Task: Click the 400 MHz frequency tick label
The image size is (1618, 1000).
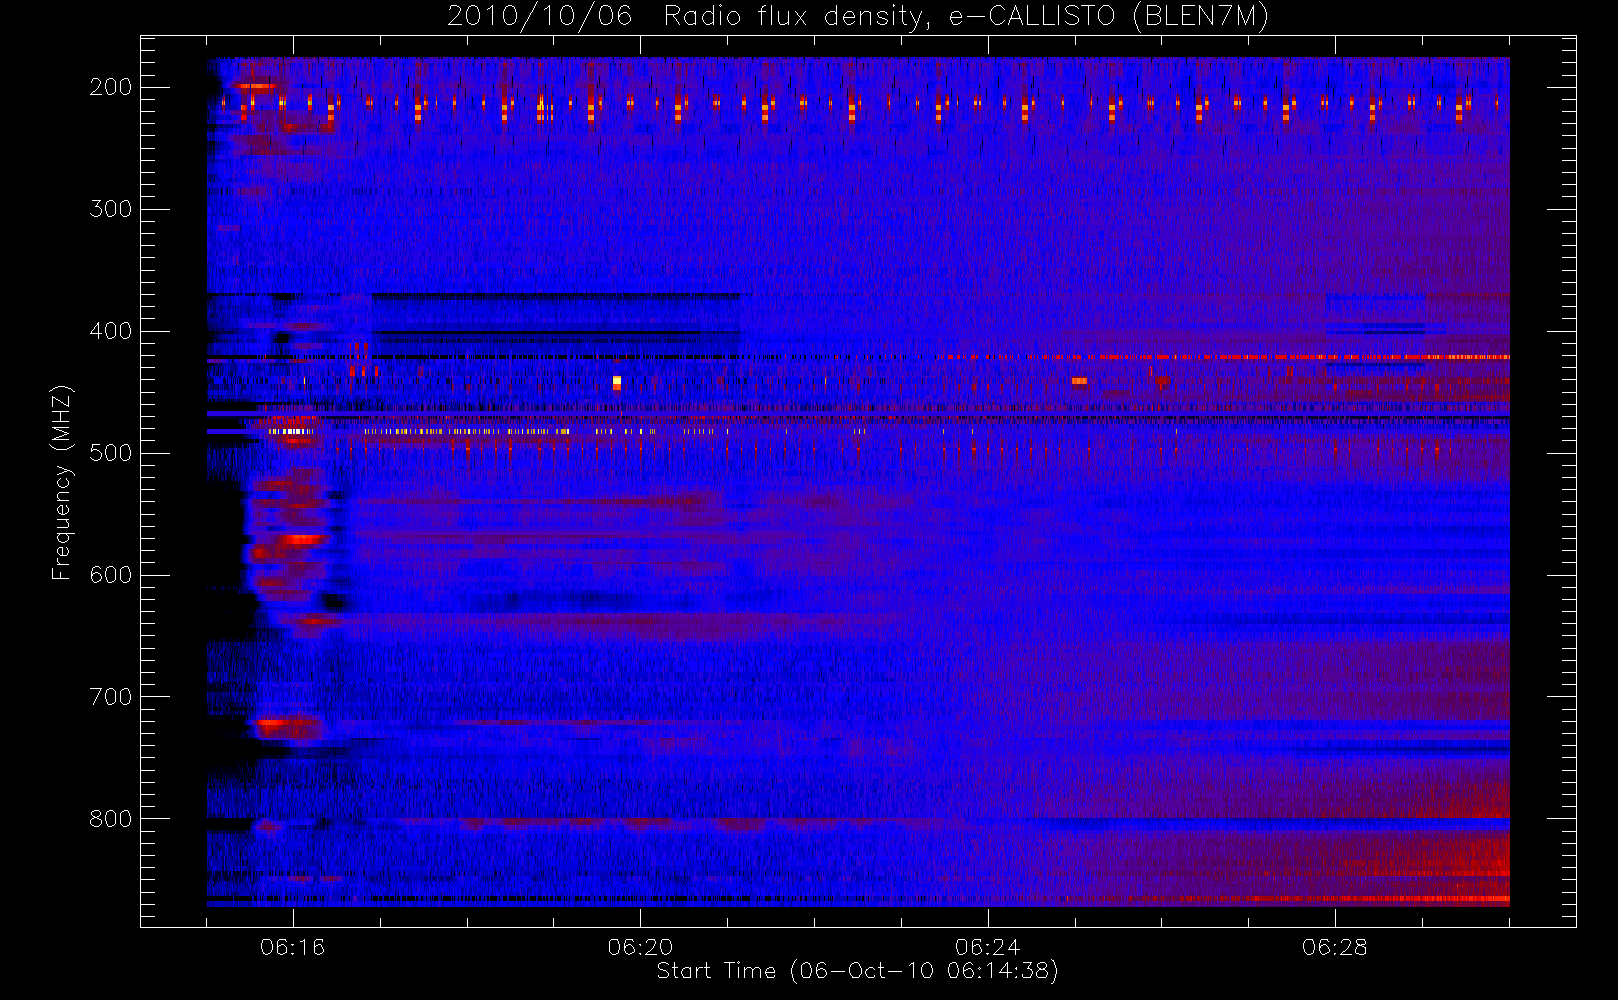Action: pyautogui.click(x=110, y=331)
